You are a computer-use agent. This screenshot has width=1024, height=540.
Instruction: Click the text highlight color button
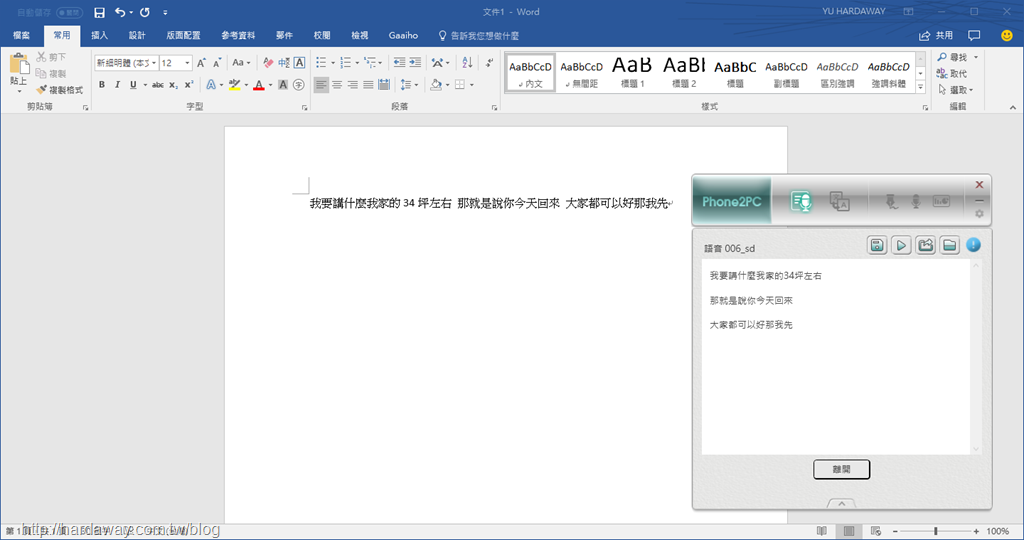pyautogui.click(x=234, y=85)
